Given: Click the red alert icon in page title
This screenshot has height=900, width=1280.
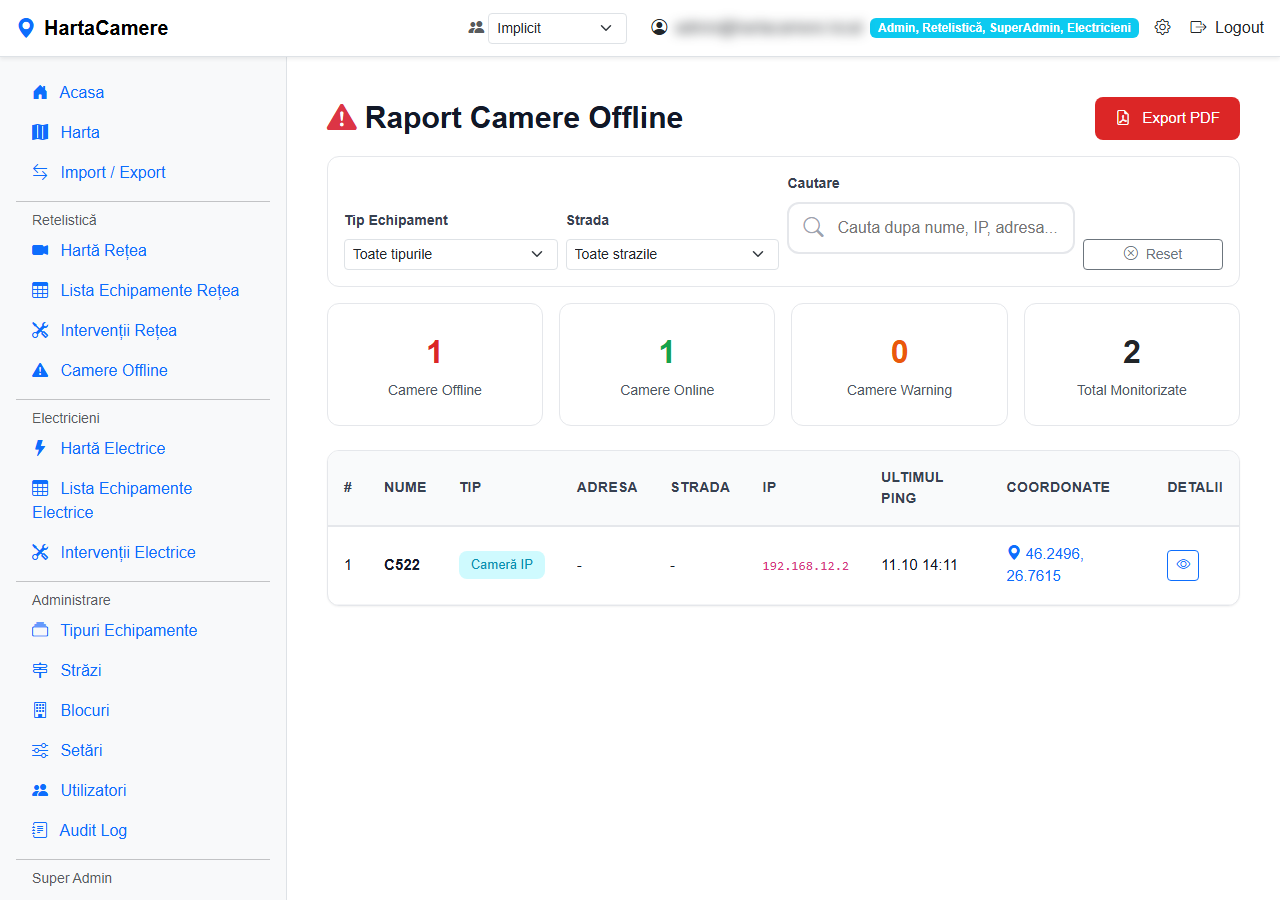Looking at the screenshot, I should (x=342, y=118).
